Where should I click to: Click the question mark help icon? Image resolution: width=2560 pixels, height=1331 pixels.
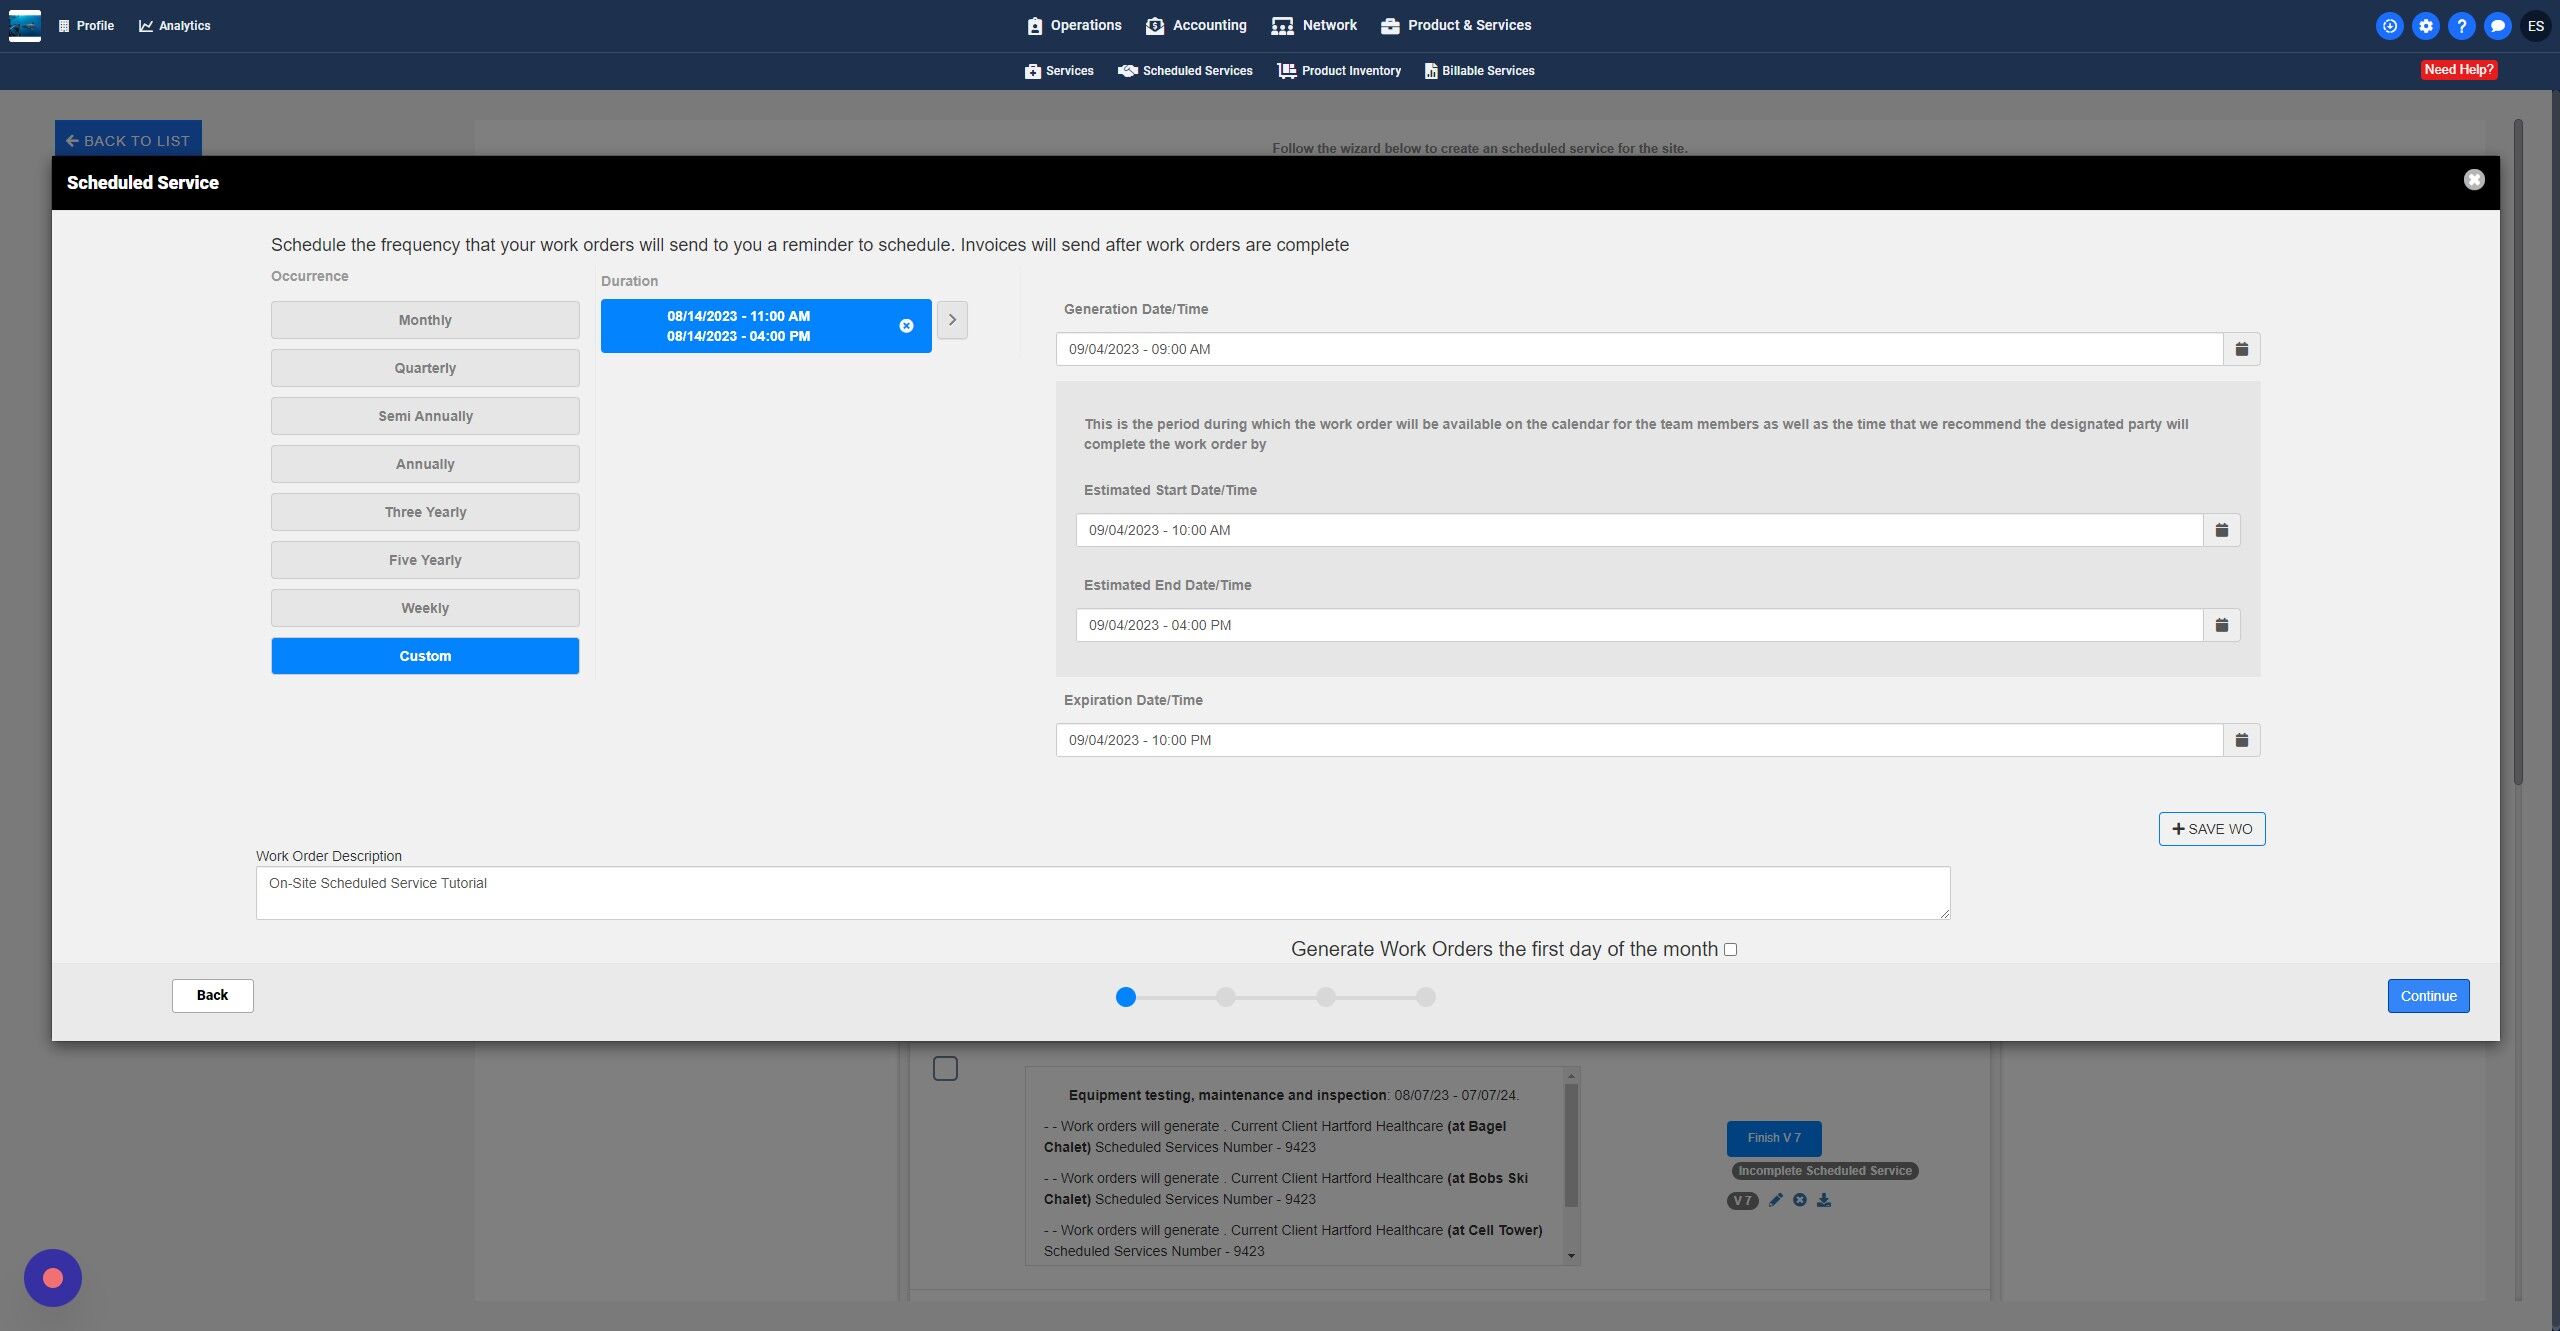point(2461,26)
